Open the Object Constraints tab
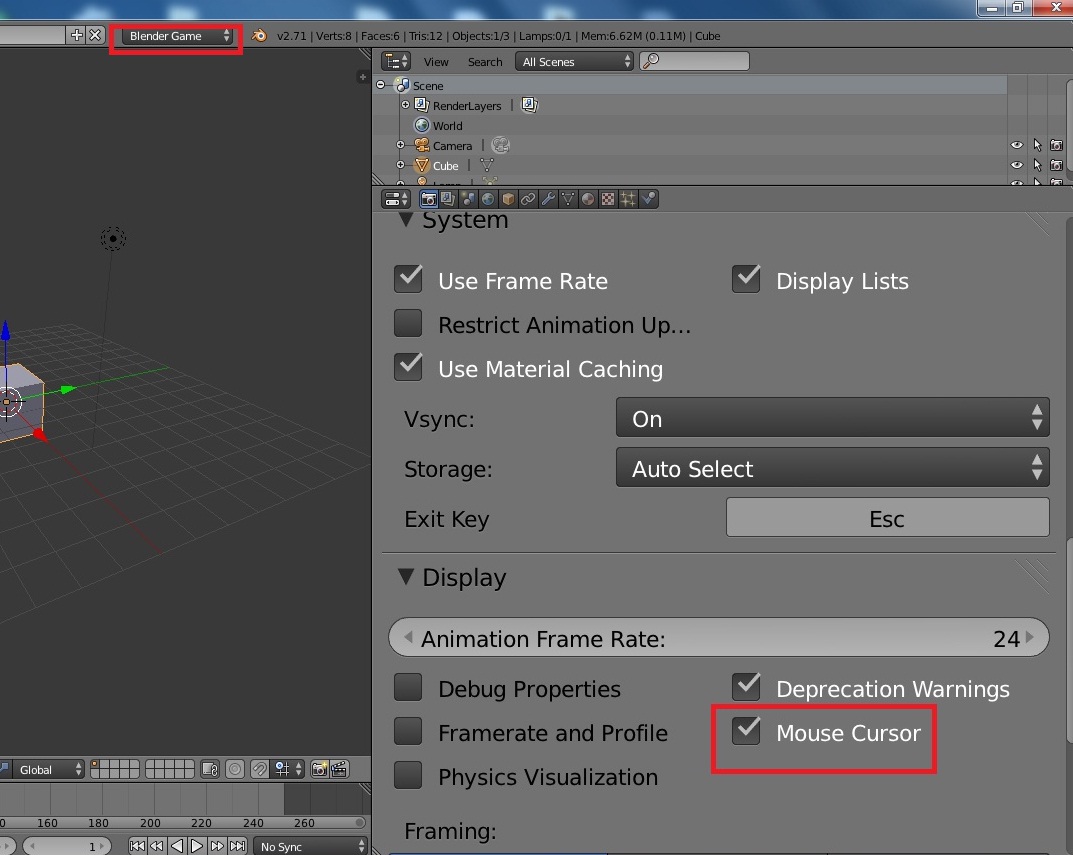The image size is (1073, 855). [x=528, y=199]
